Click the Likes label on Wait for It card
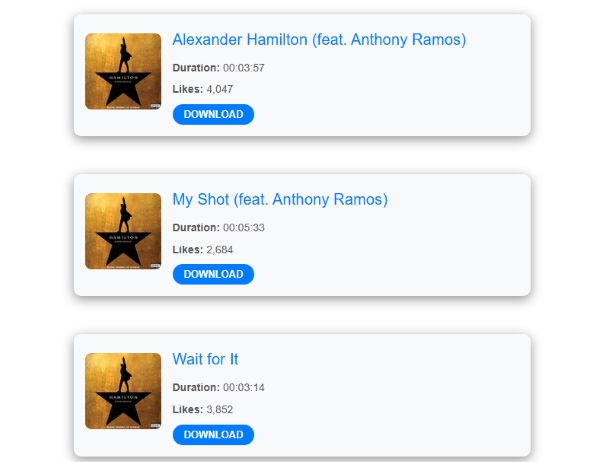This screenshot has width=600, height=462. [x=188, y=410]
